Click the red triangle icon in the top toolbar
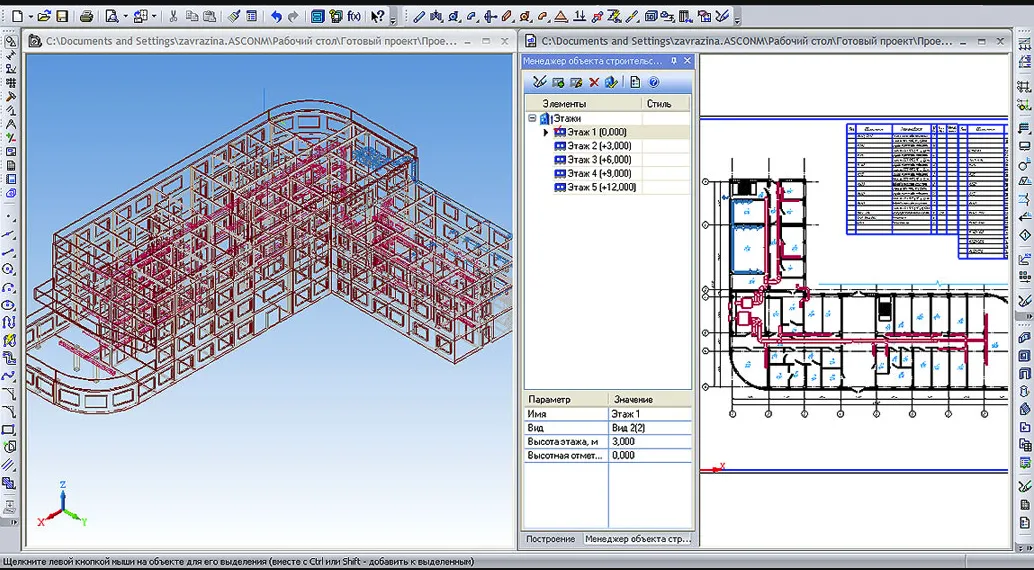 (561, 16)
